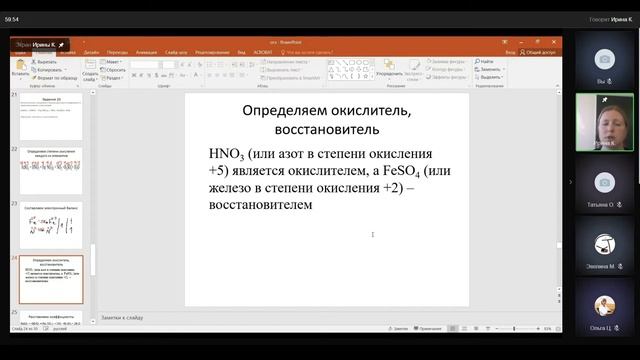Open the Переходы tab
This screenshot has height=360, width=640.
pos(117,52)
